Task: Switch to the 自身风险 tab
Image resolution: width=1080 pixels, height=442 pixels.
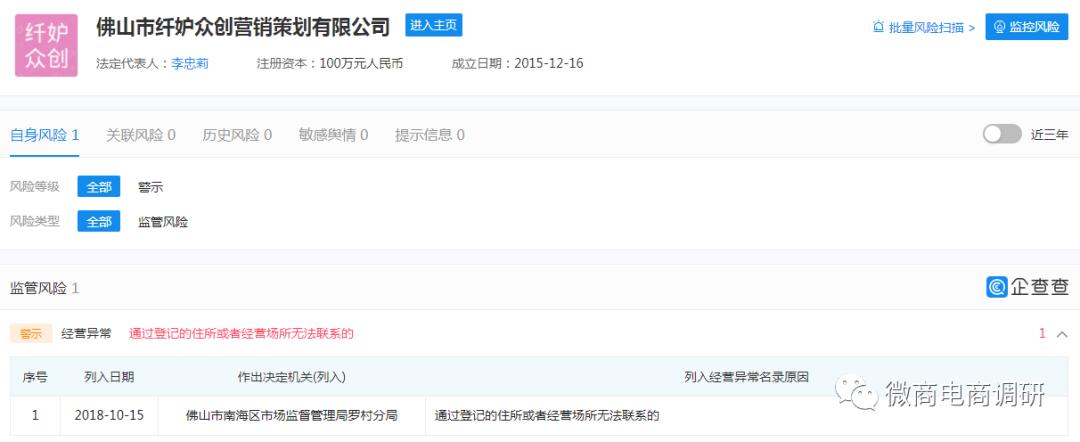Action: click(x=44, y=135)
